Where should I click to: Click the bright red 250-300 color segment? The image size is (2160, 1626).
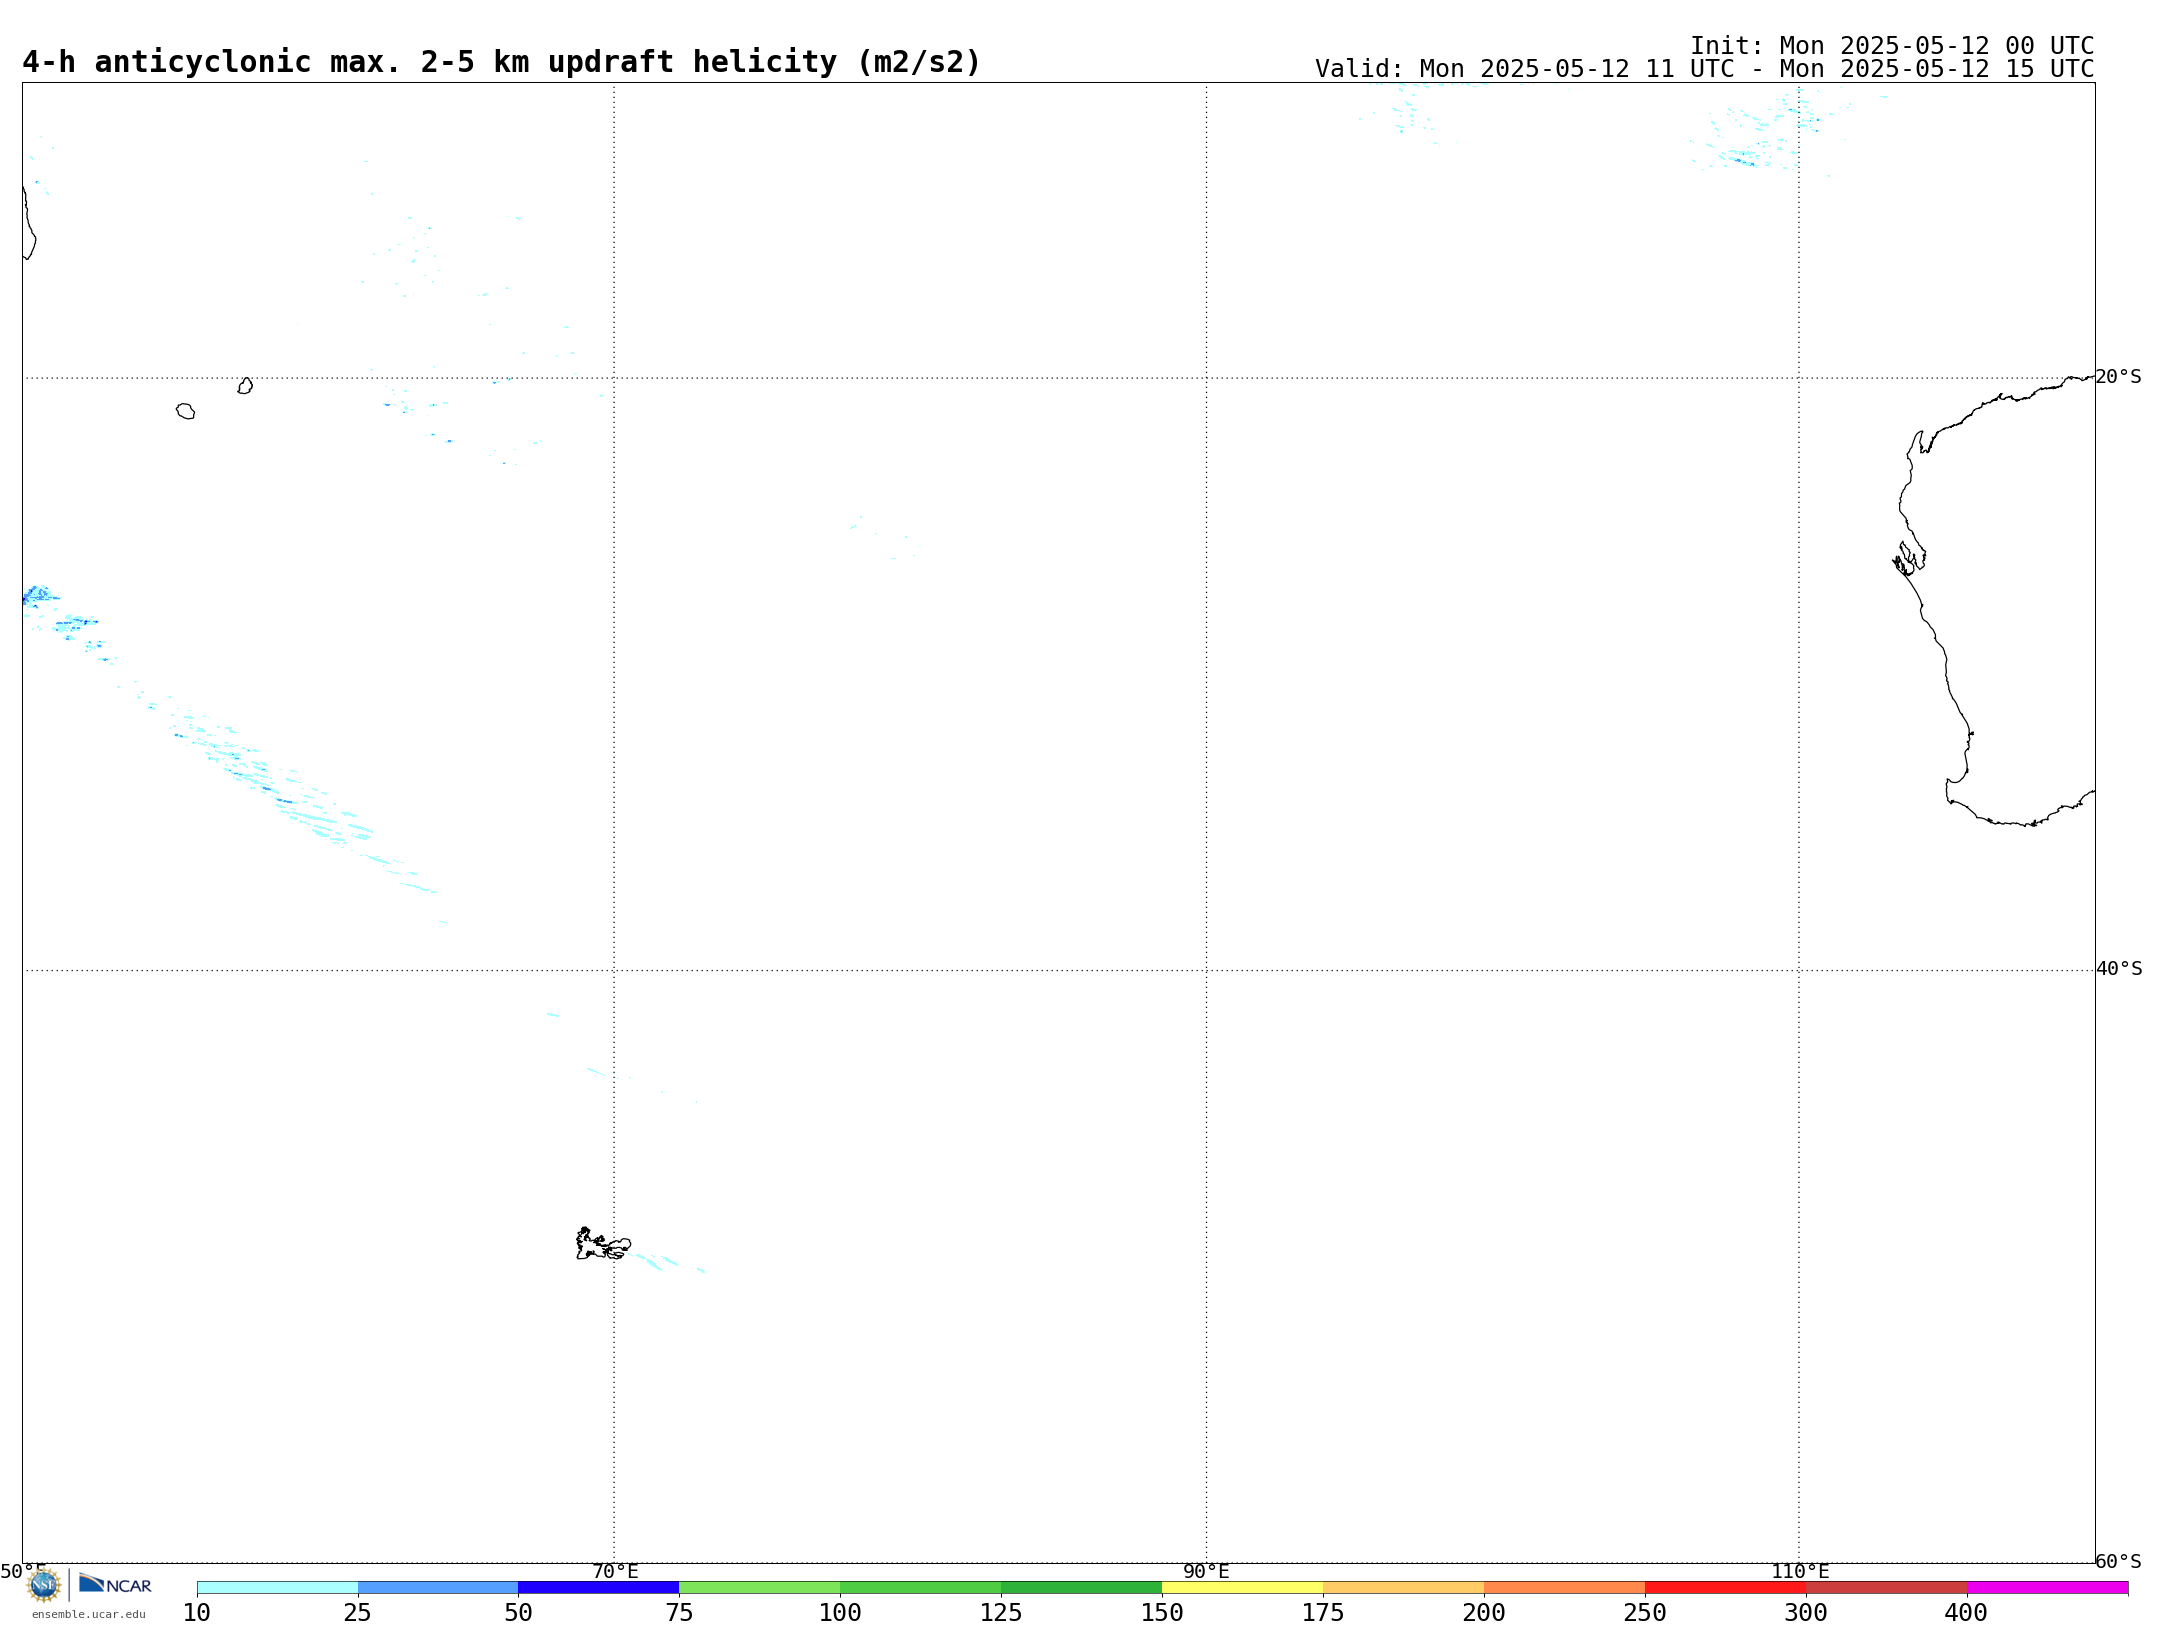[x=1726, y=1588]
